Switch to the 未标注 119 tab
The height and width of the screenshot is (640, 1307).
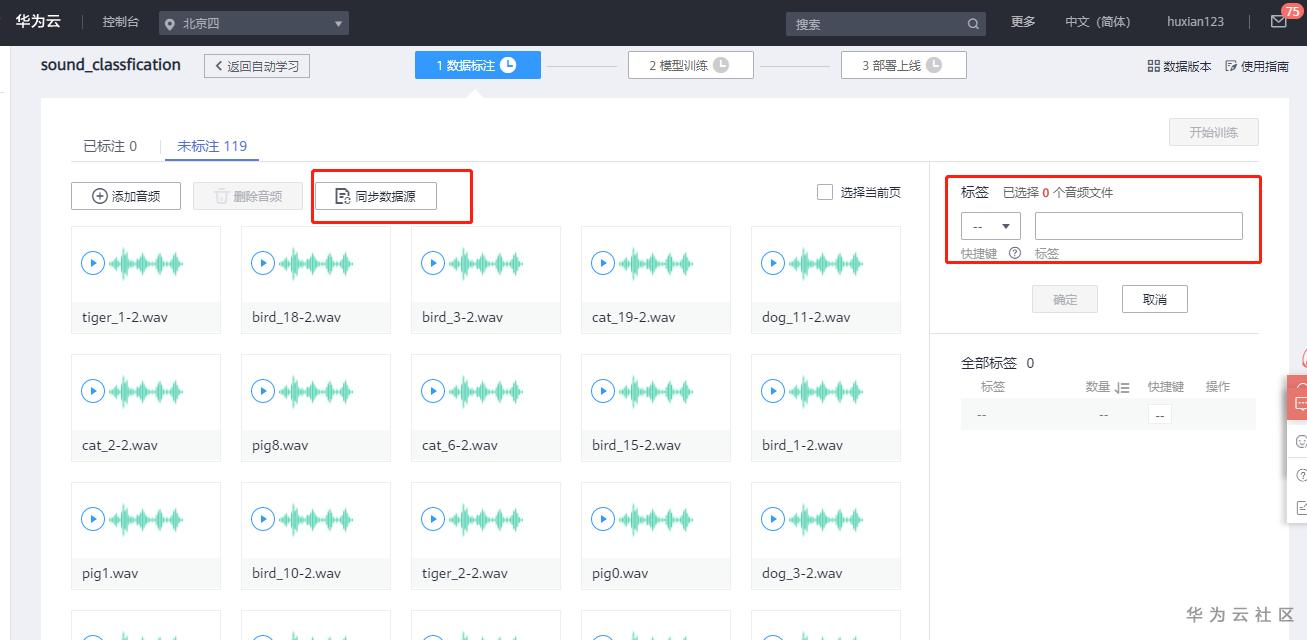coord(212,146)
